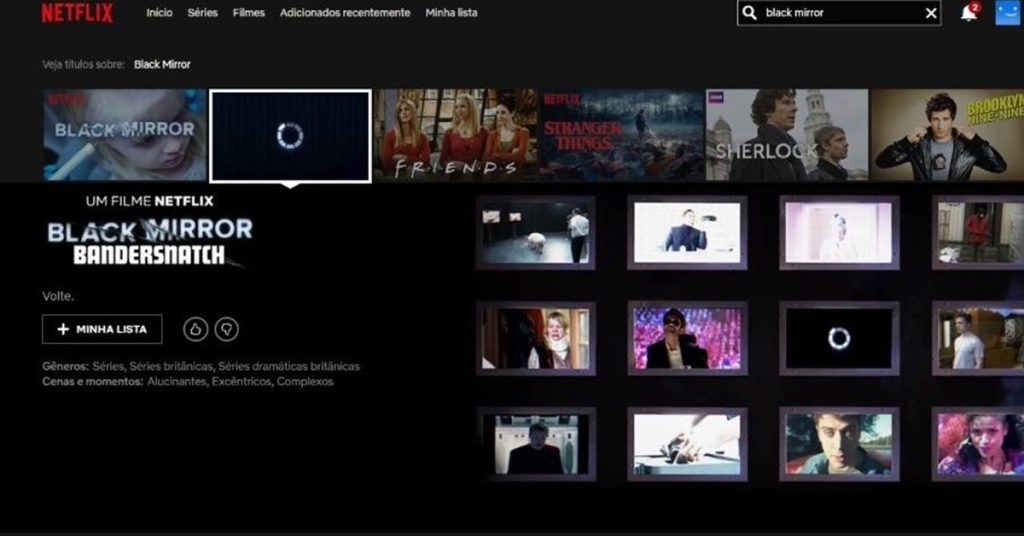
Task: Click the Black Mirror Bandersnatch title logo
Action: pos(150,242)
